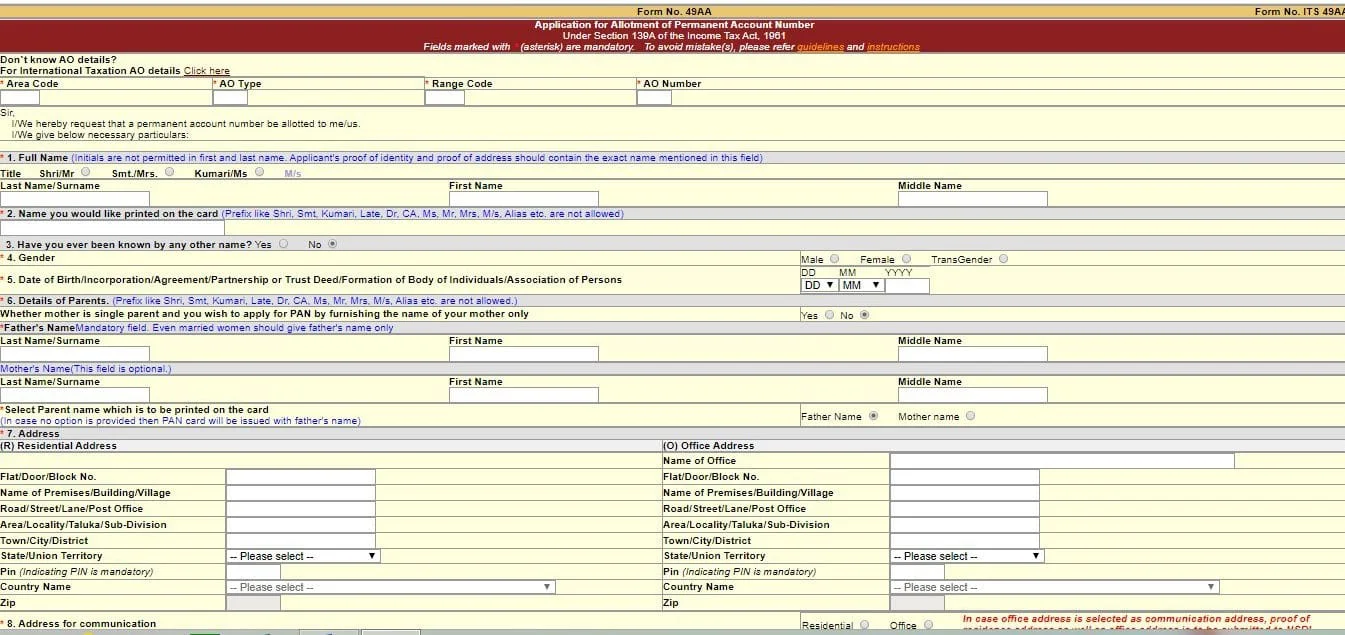Viewport: 1345px width, 635px height.
Task: Select the Shri/Mr title radio button
Action: (85, 172)
